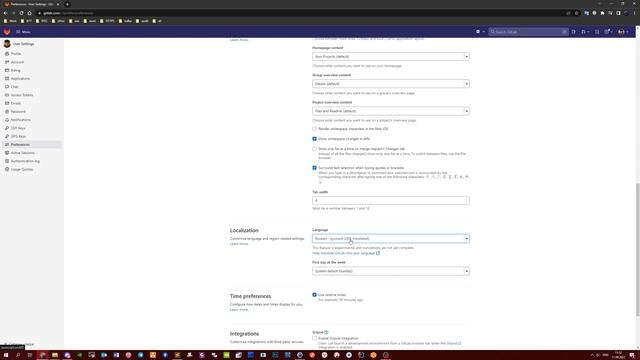
Task: Go to Account settings in sidebar
Action: (17, 62)
